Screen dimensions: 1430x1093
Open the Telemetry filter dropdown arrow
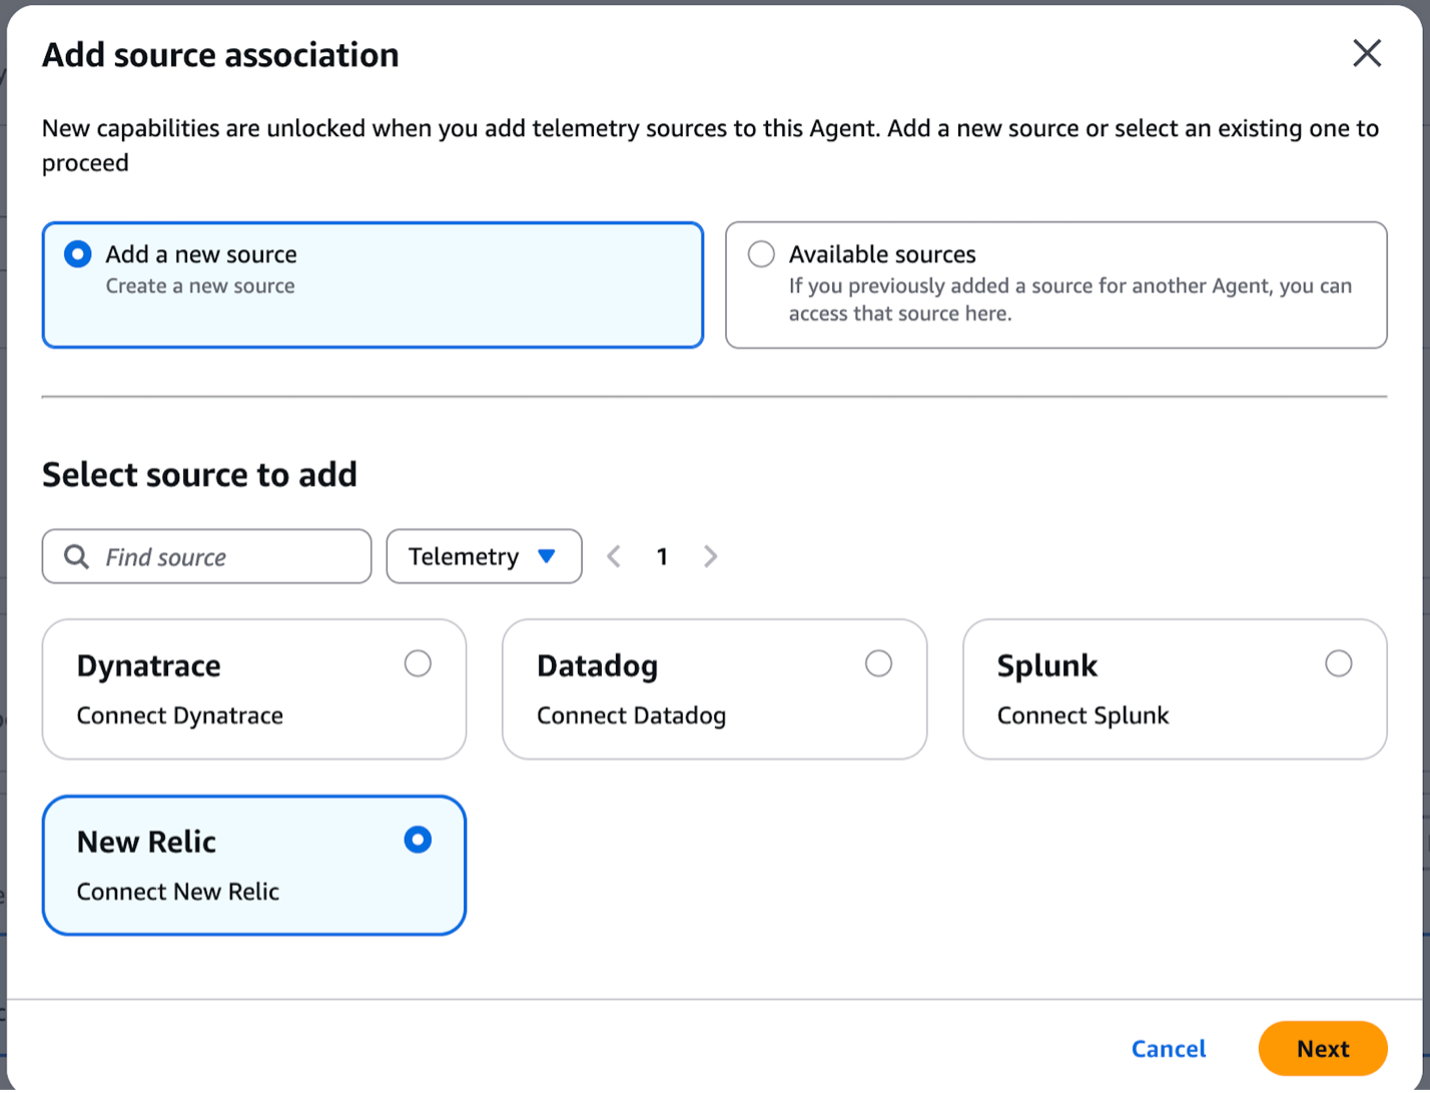pyautogui.click(x=547, y=556)
